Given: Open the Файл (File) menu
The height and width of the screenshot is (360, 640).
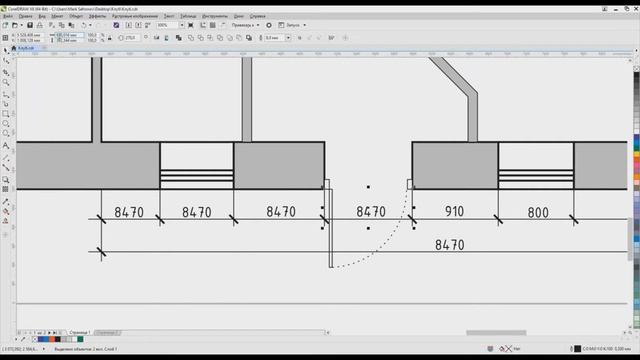Looking at the screenshot, I should [x=8, y=16].
